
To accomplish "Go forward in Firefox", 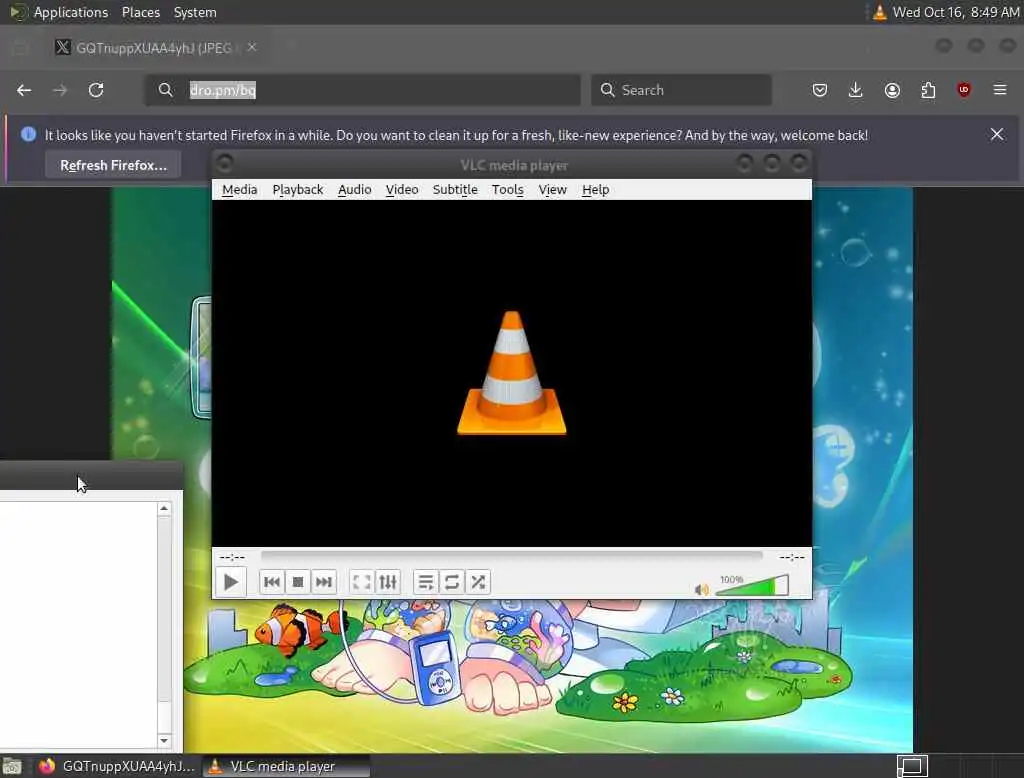I will pos(60,90).
